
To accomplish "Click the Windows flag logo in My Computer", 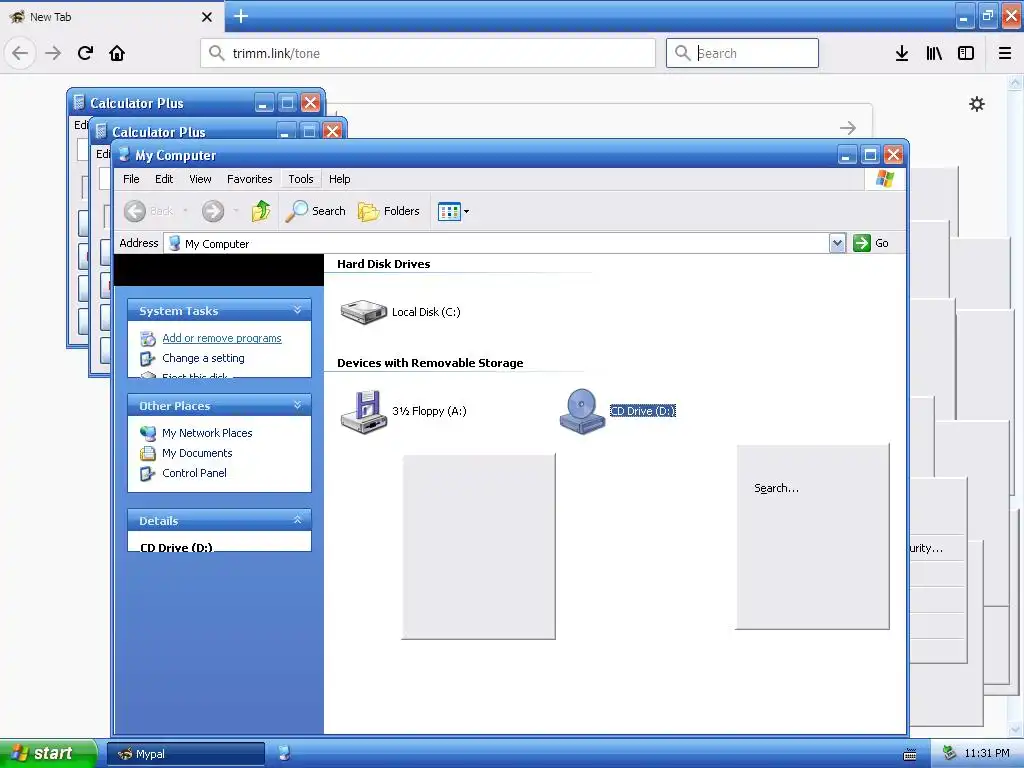I will tap(885, 179).
